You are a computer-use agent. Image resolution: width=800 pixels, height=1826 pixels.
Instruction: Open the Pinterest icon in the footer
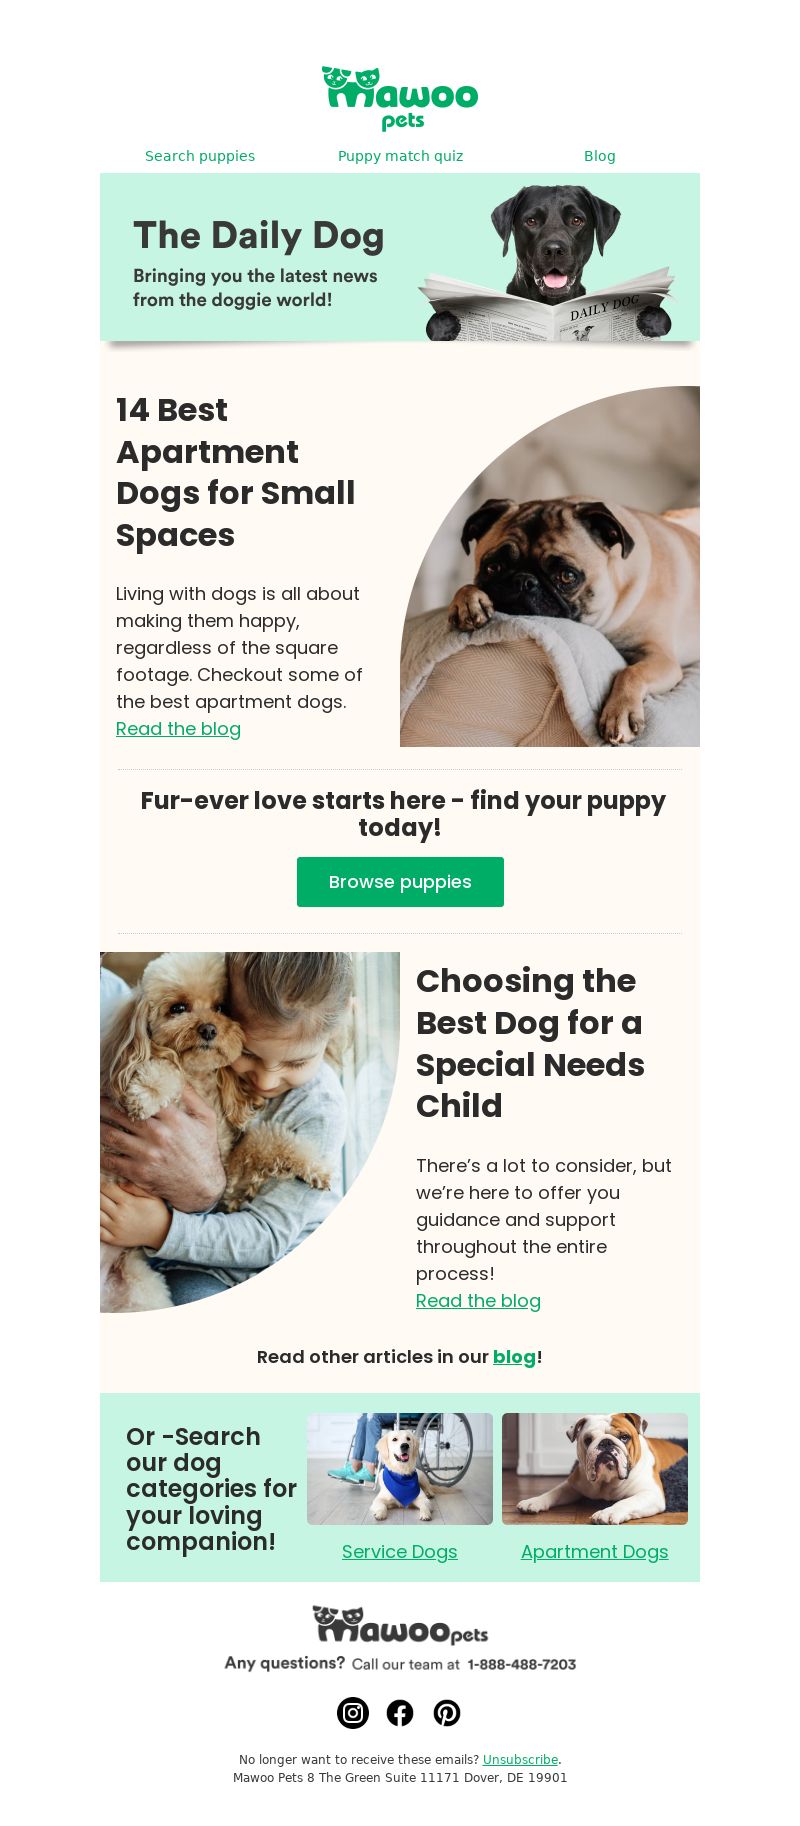(x=447, y=1713)
